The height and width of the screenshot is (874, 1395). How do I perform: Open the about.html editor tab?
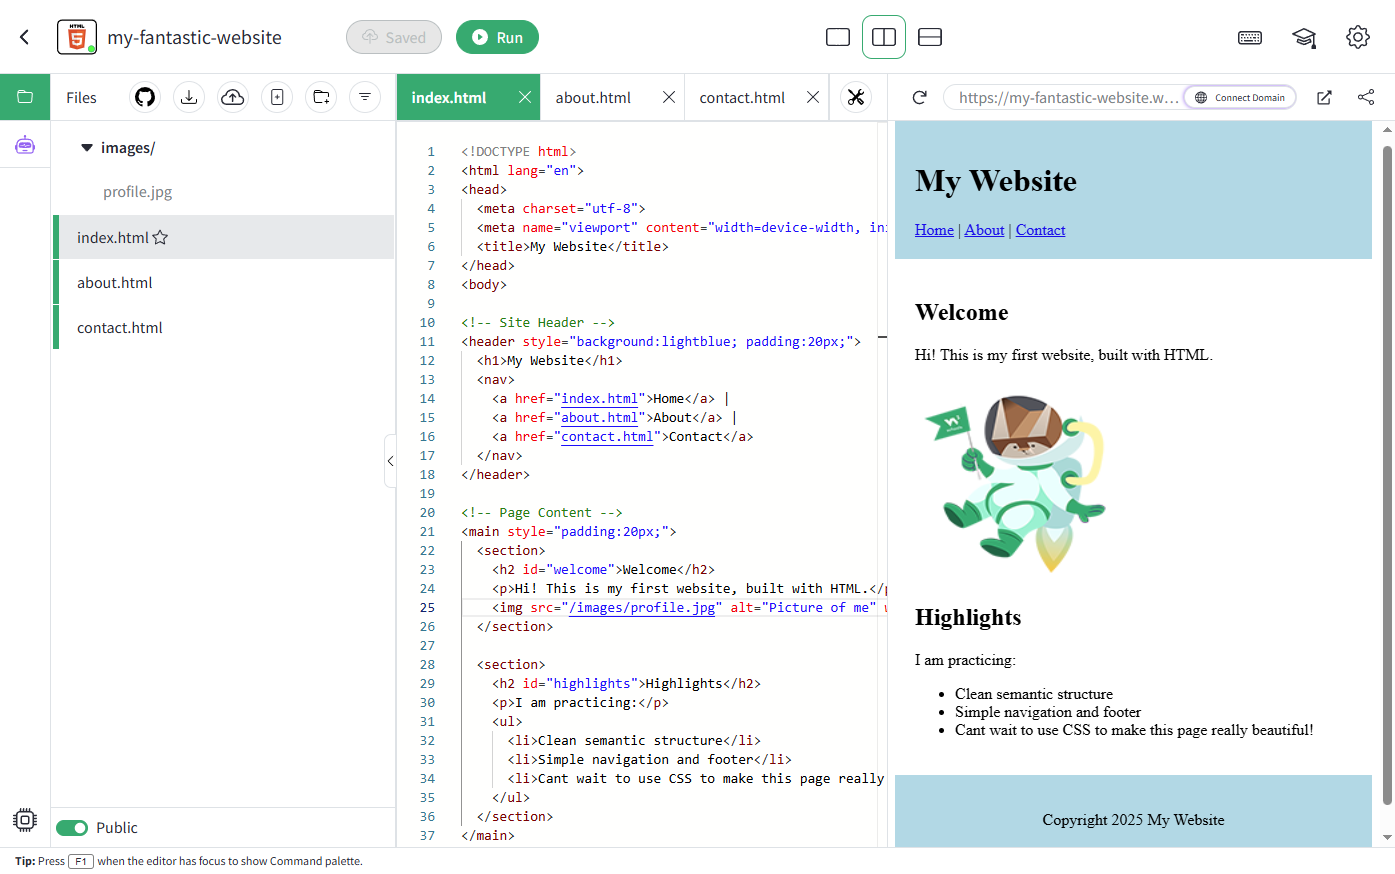tap(593, 97)
